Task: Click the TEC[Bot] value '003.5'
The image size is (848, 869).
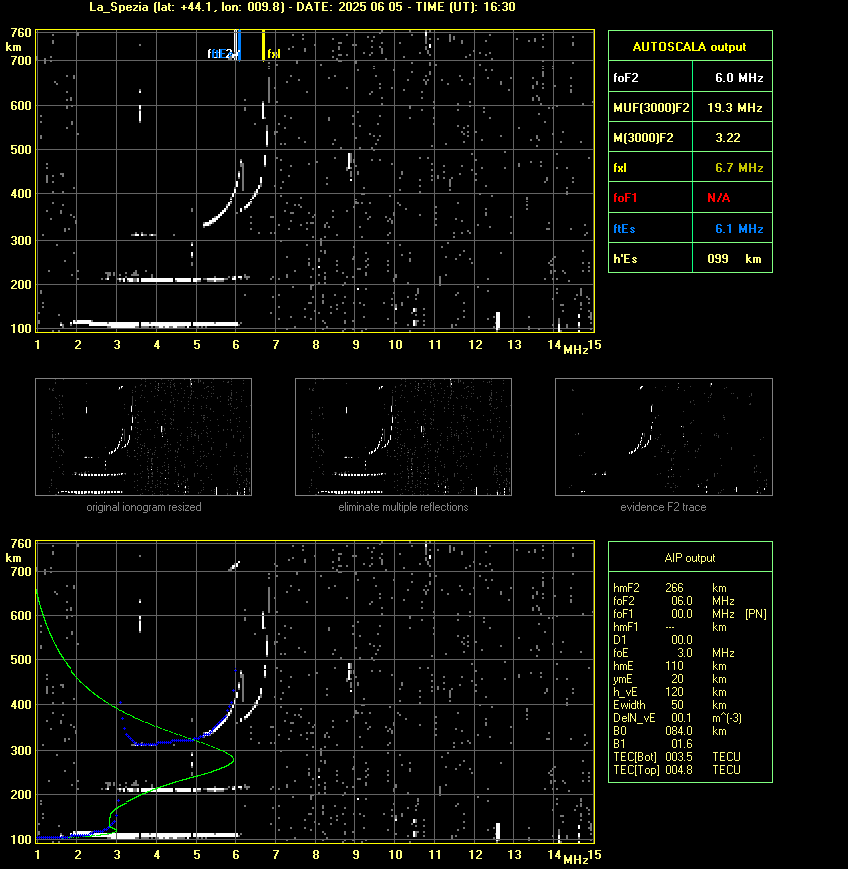Action: point(679,756)
